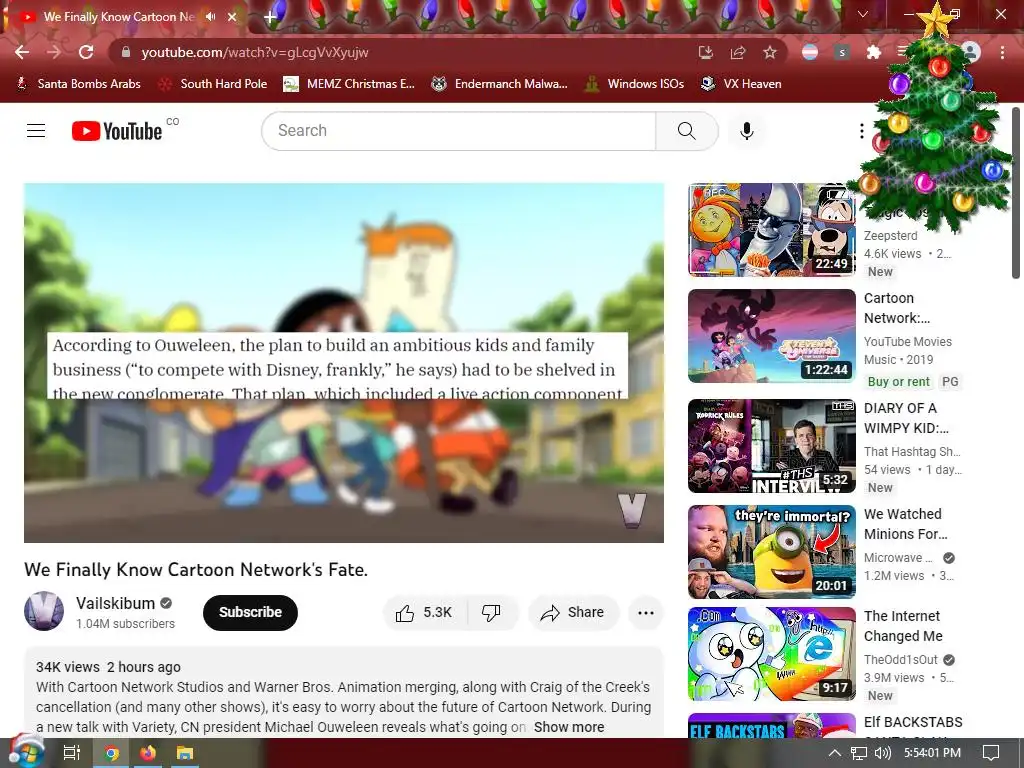Open system volume tray icon

(882, 753)
